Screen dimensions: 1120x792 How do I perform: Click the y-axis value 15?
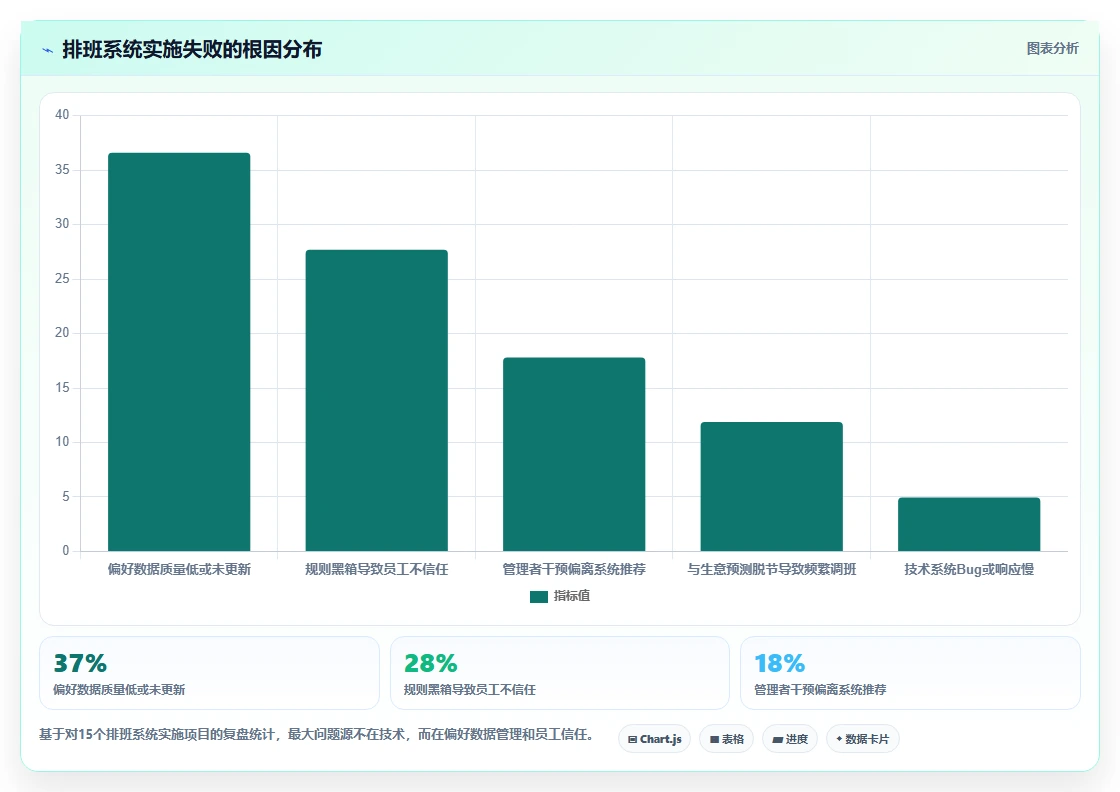point(62,388)
